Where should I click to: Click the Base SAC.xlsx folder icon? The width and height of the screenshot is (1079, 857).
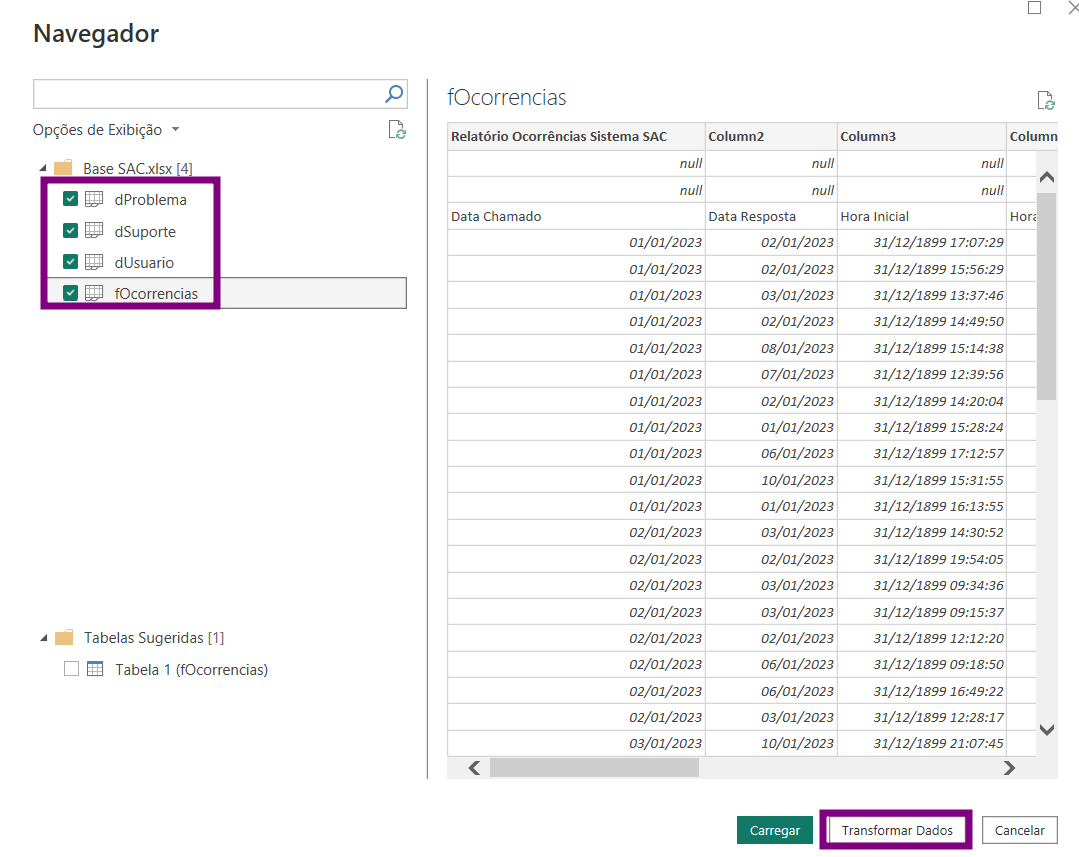pyautogui.click(x=63, y=167)
